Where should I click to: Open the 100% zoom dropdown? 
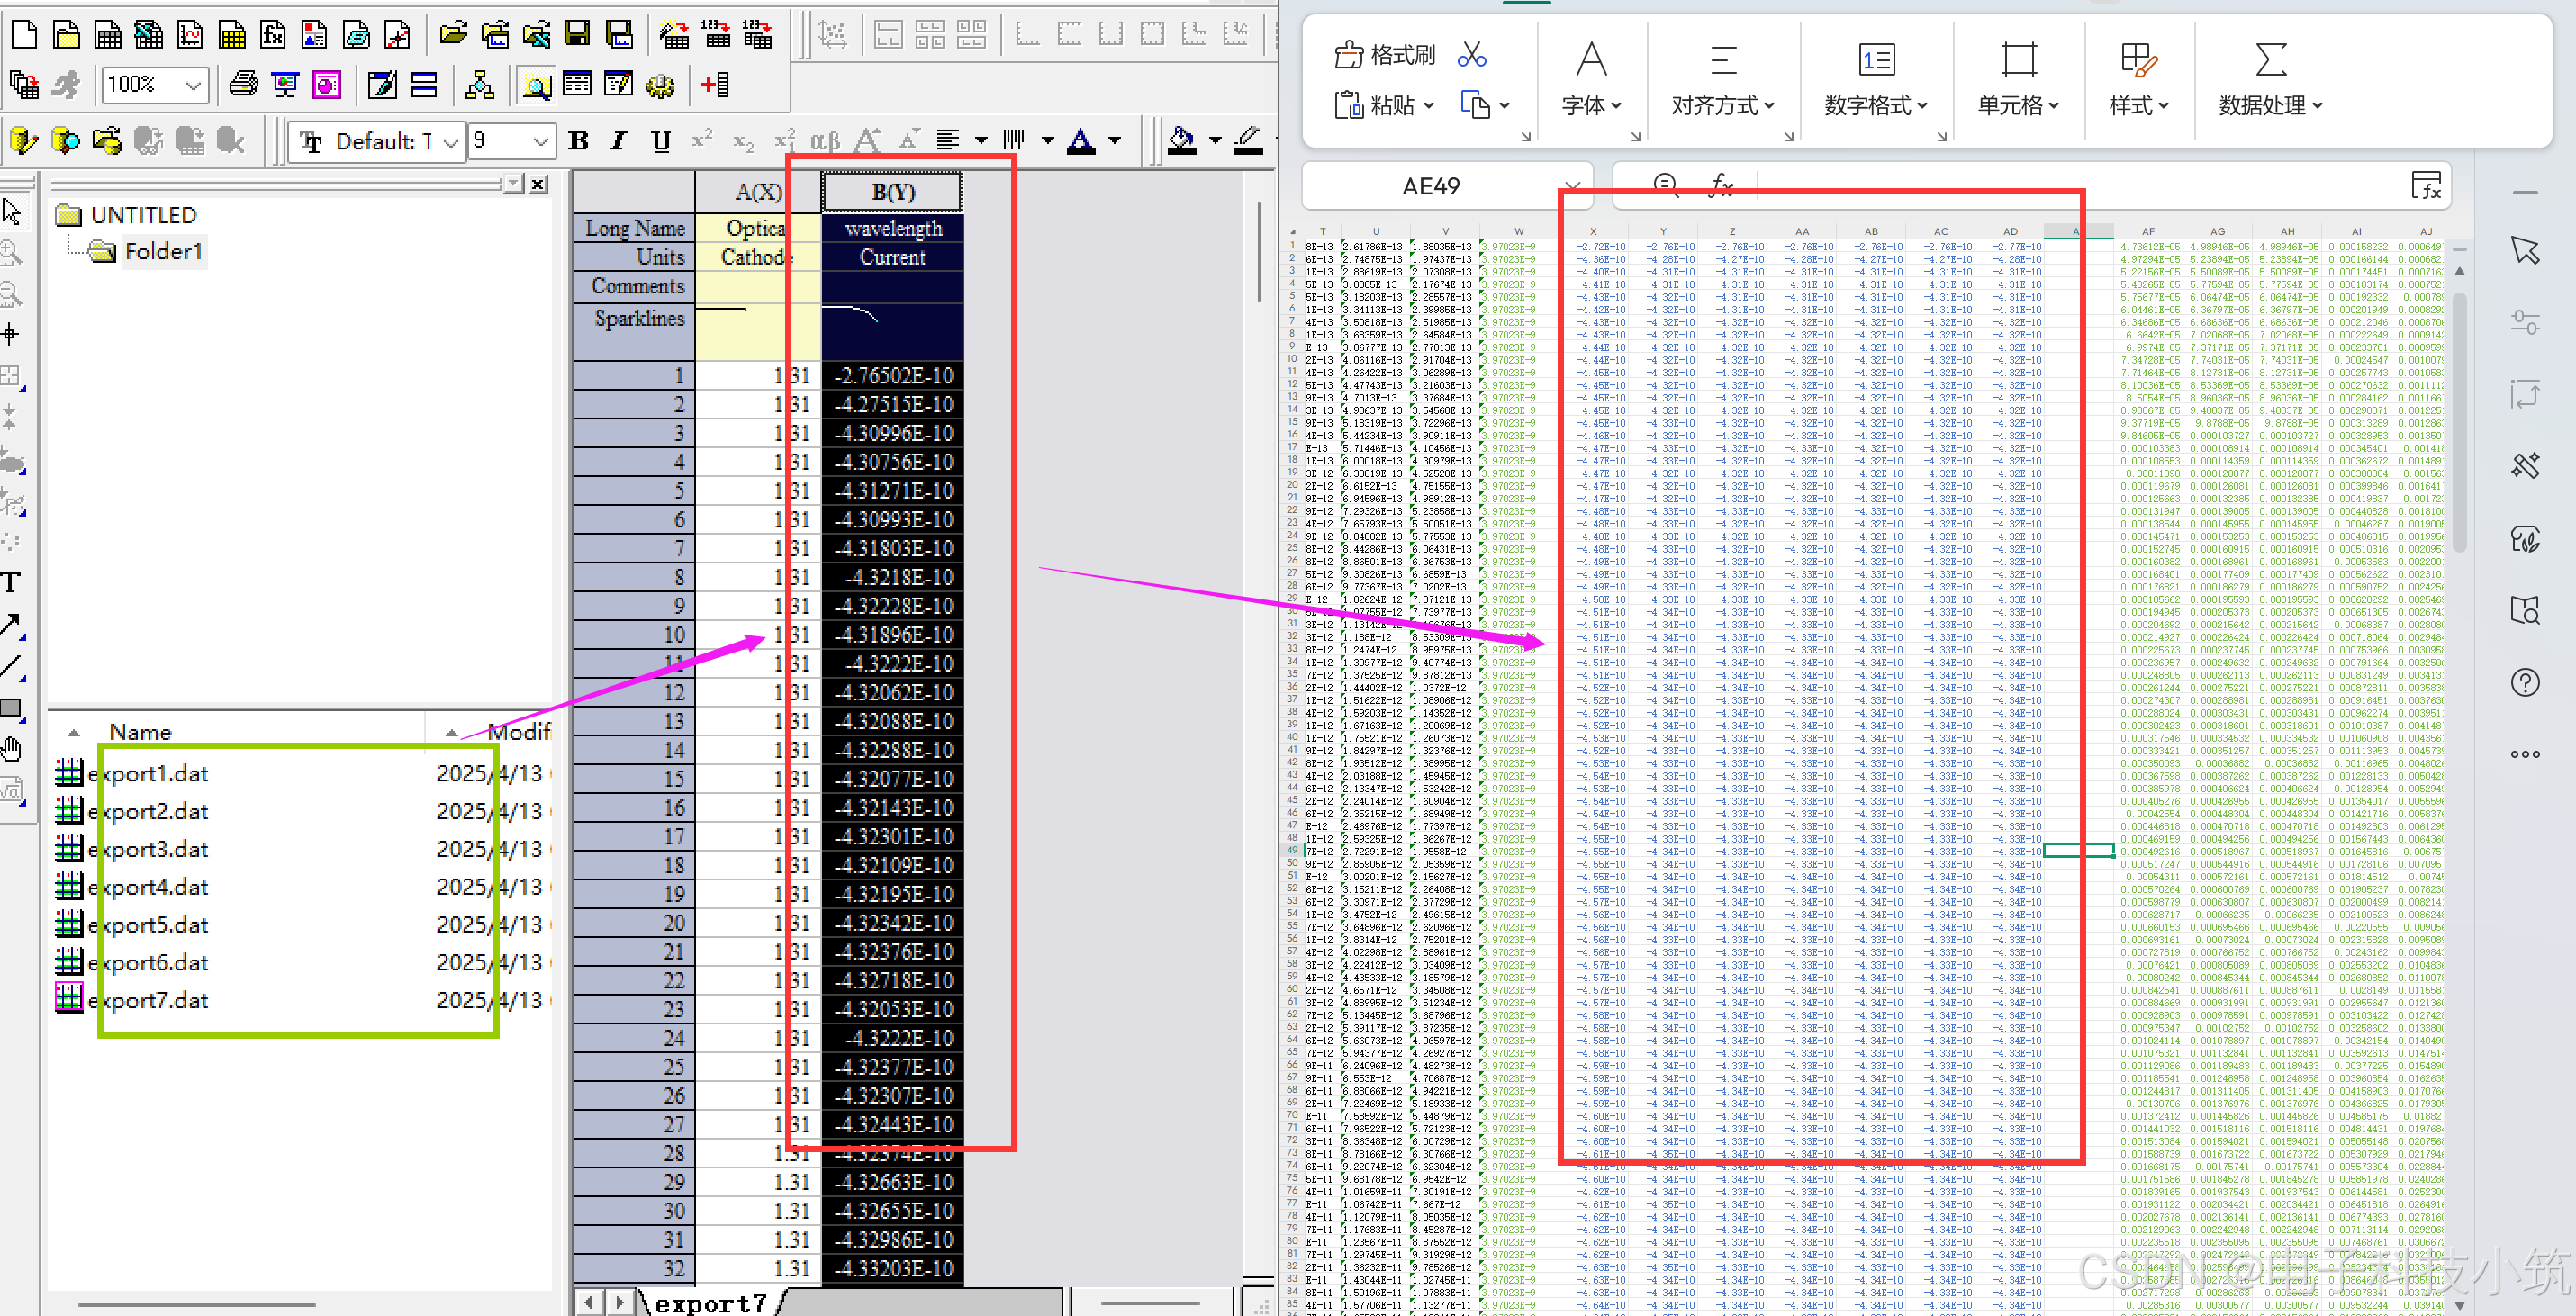193,85
